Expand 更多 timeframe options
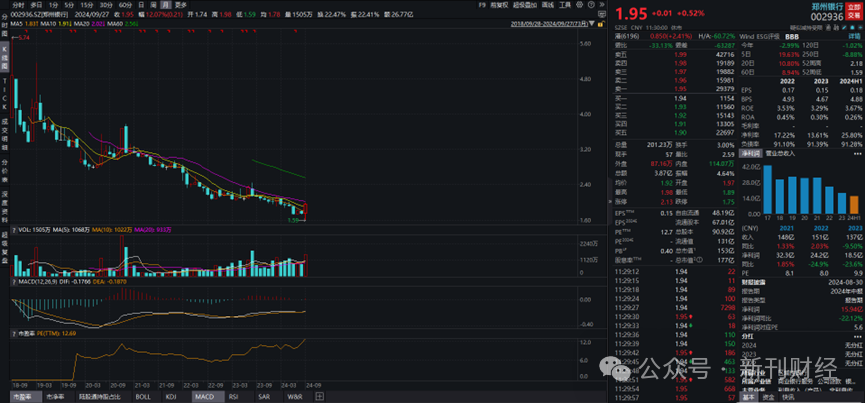Image resolution: width=865 pixels, height=403 pixels. point(179,5)
